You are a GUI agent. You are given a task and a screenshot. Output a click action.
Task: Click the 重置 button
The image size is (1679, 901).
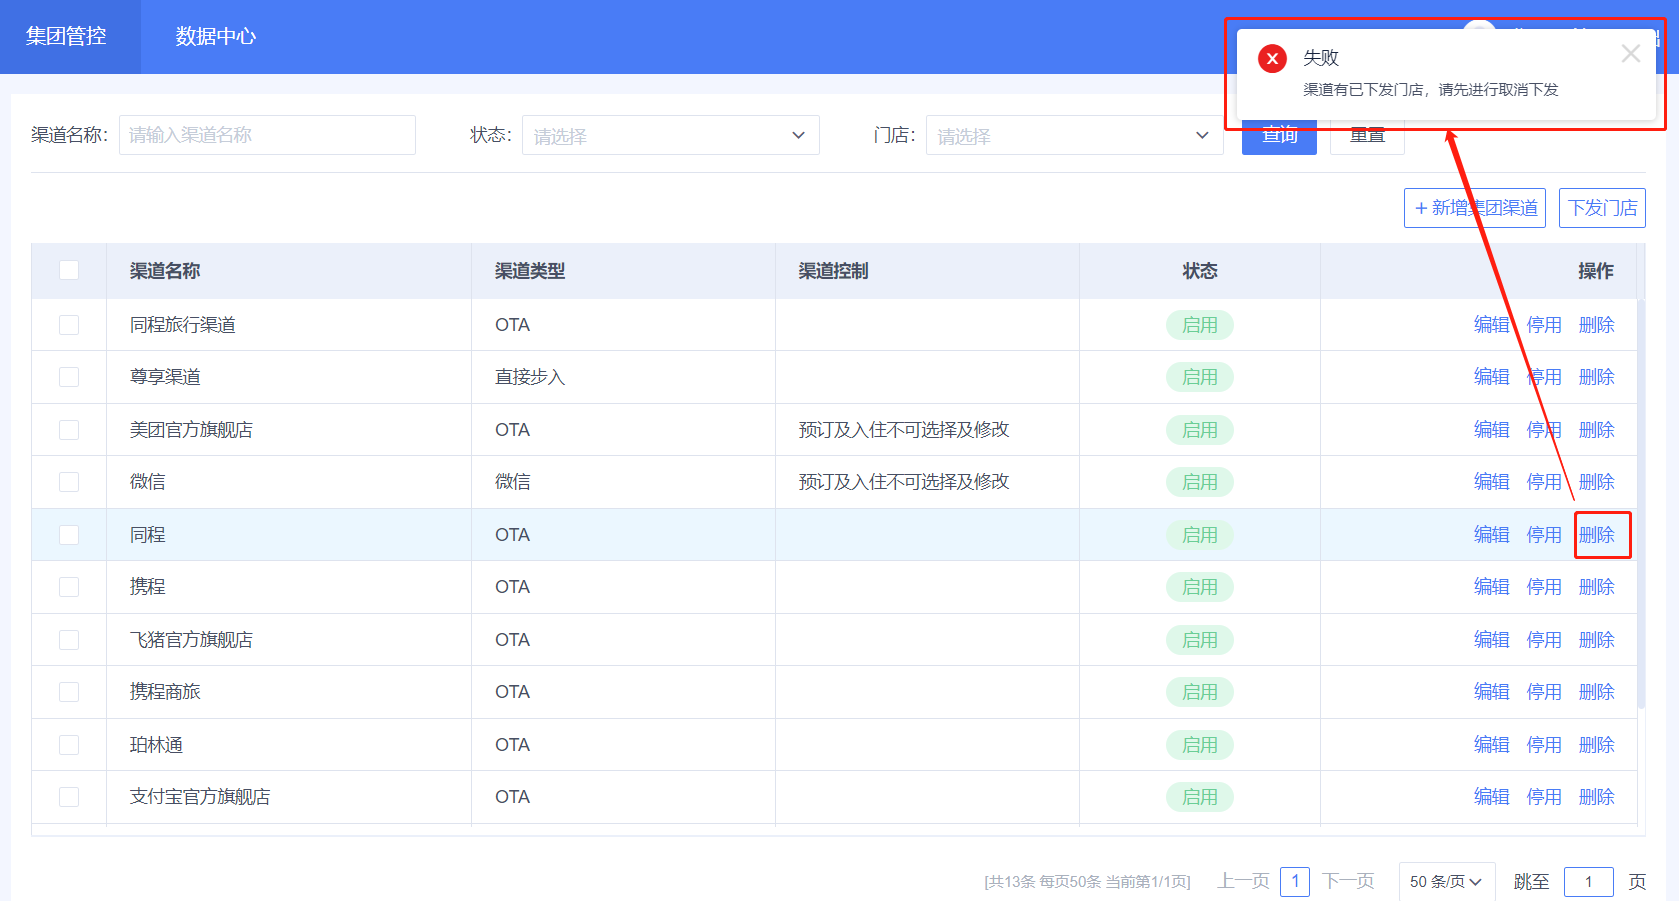pyautogui.click(x=1367, y=136)
